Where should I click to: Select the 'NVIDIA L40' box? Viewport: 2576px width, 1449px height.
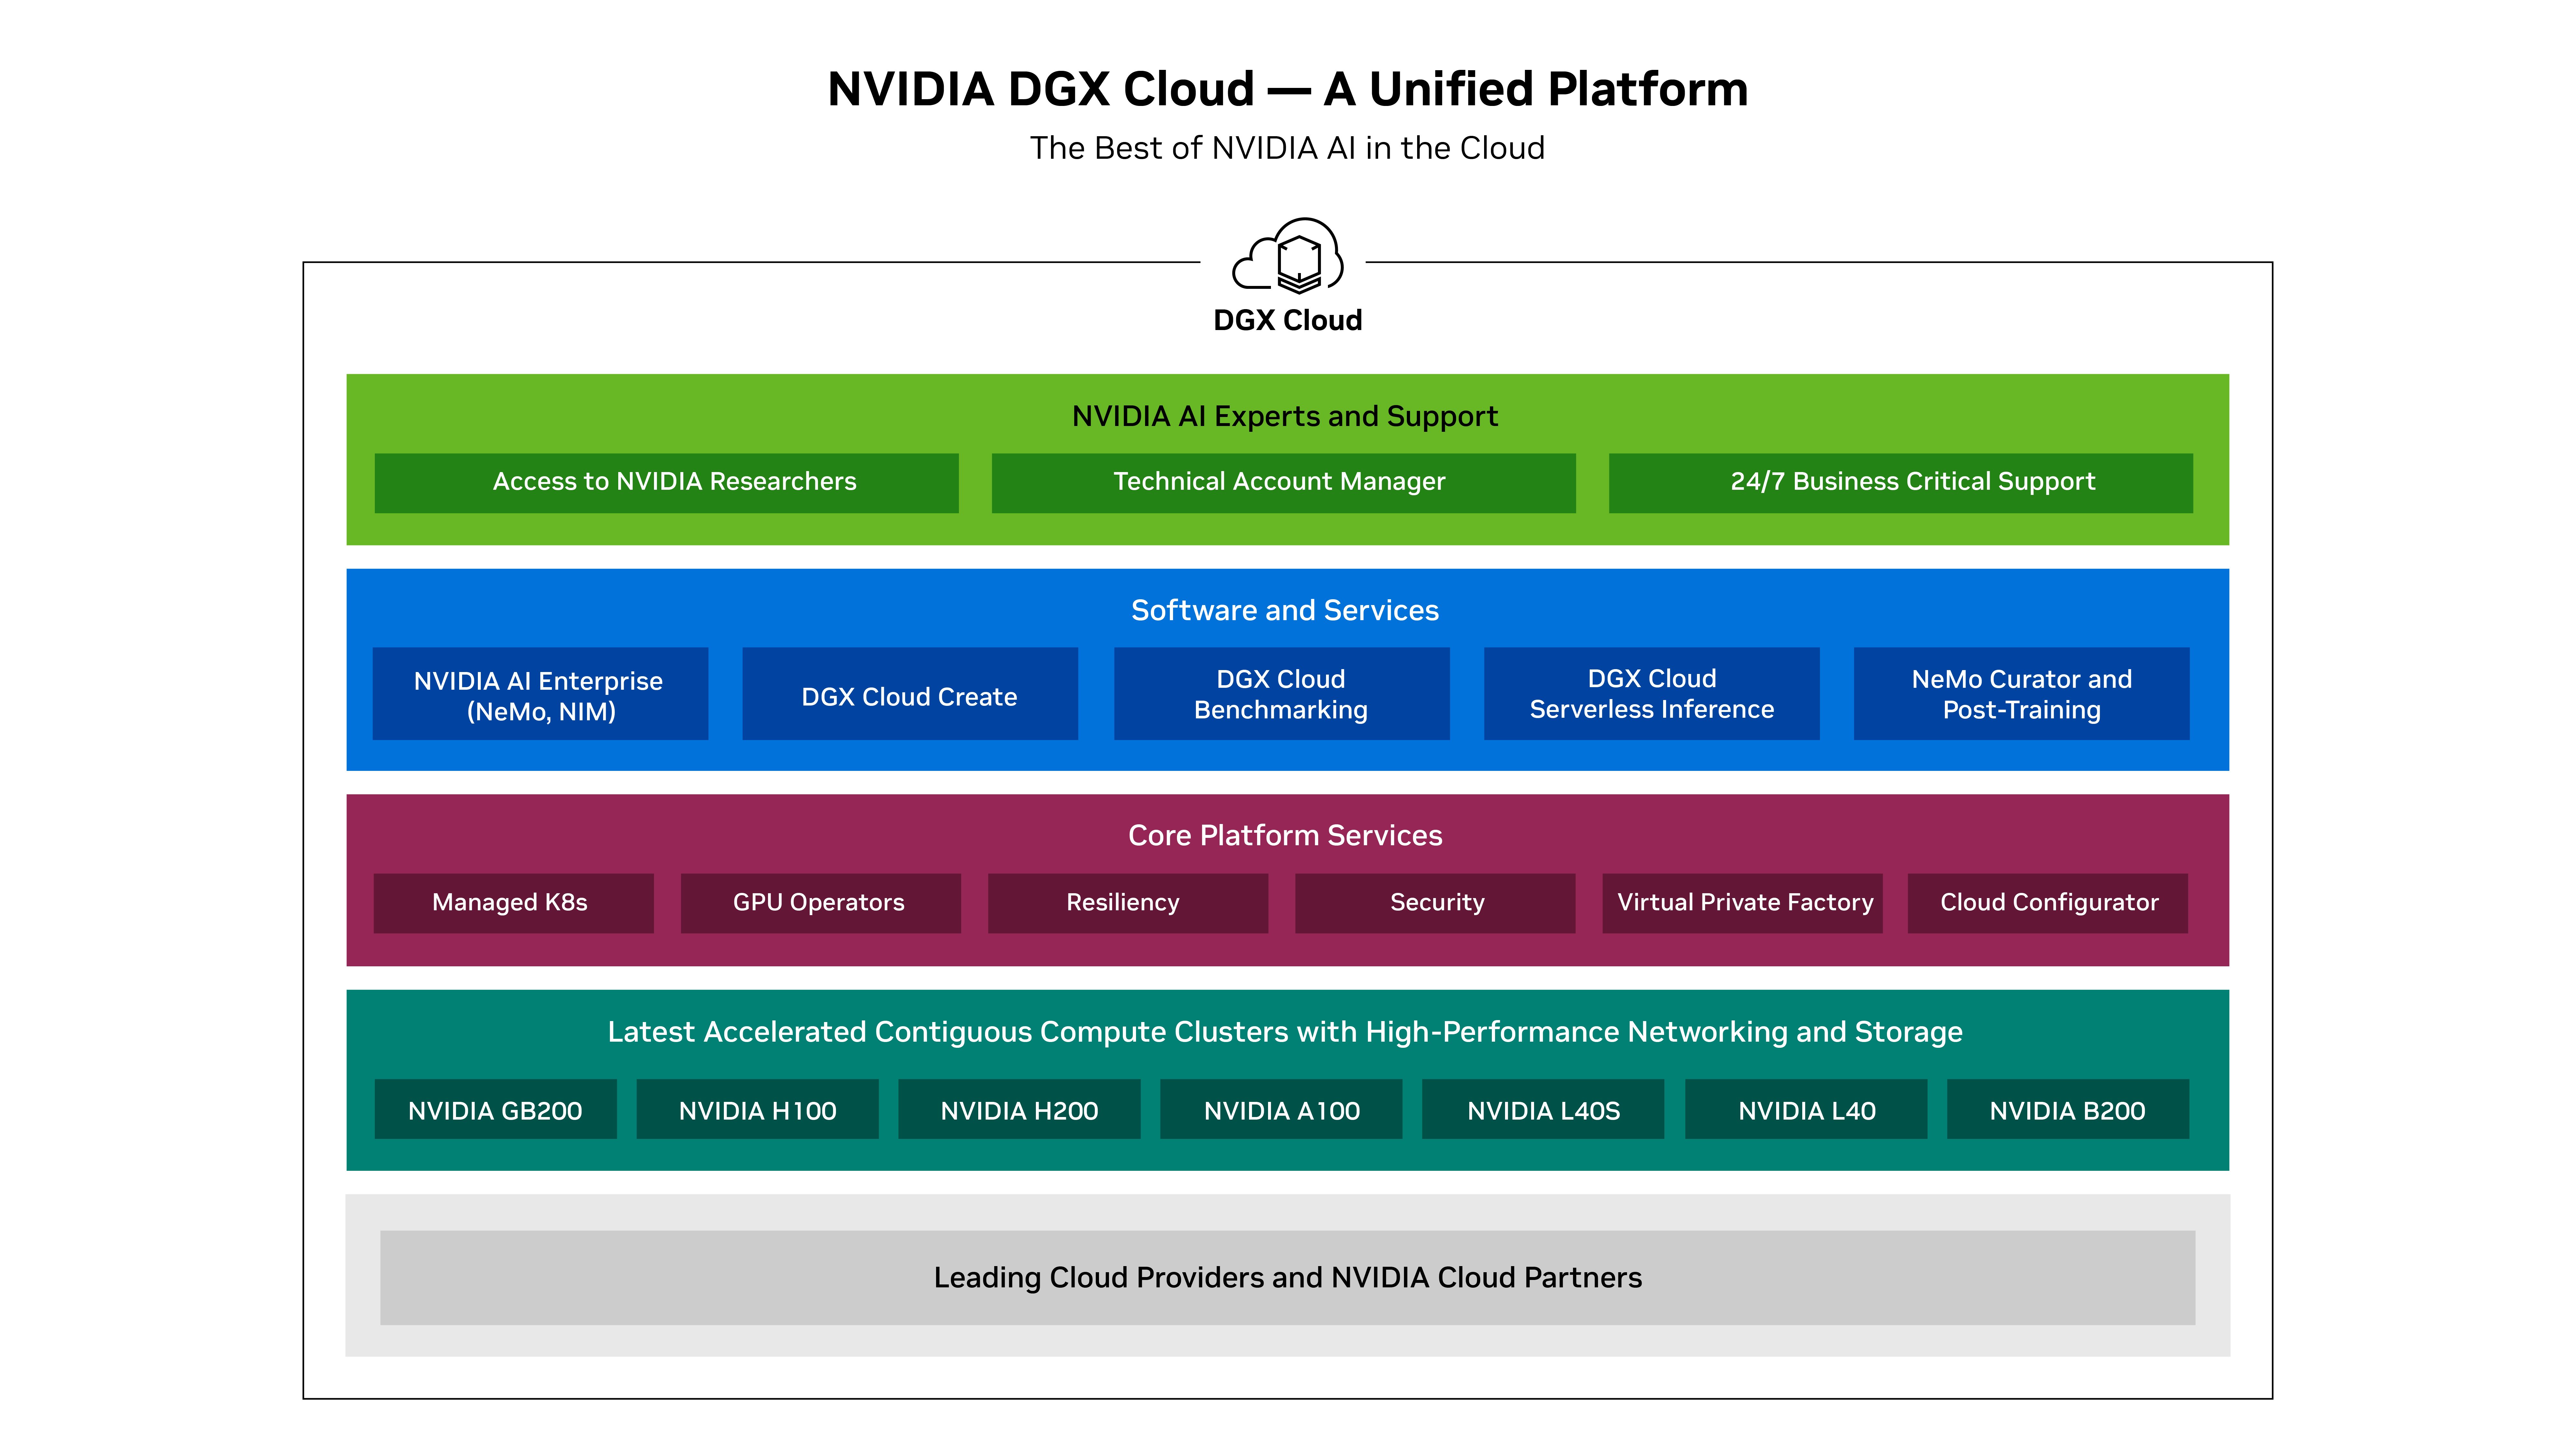[x=1806, y=1109]
